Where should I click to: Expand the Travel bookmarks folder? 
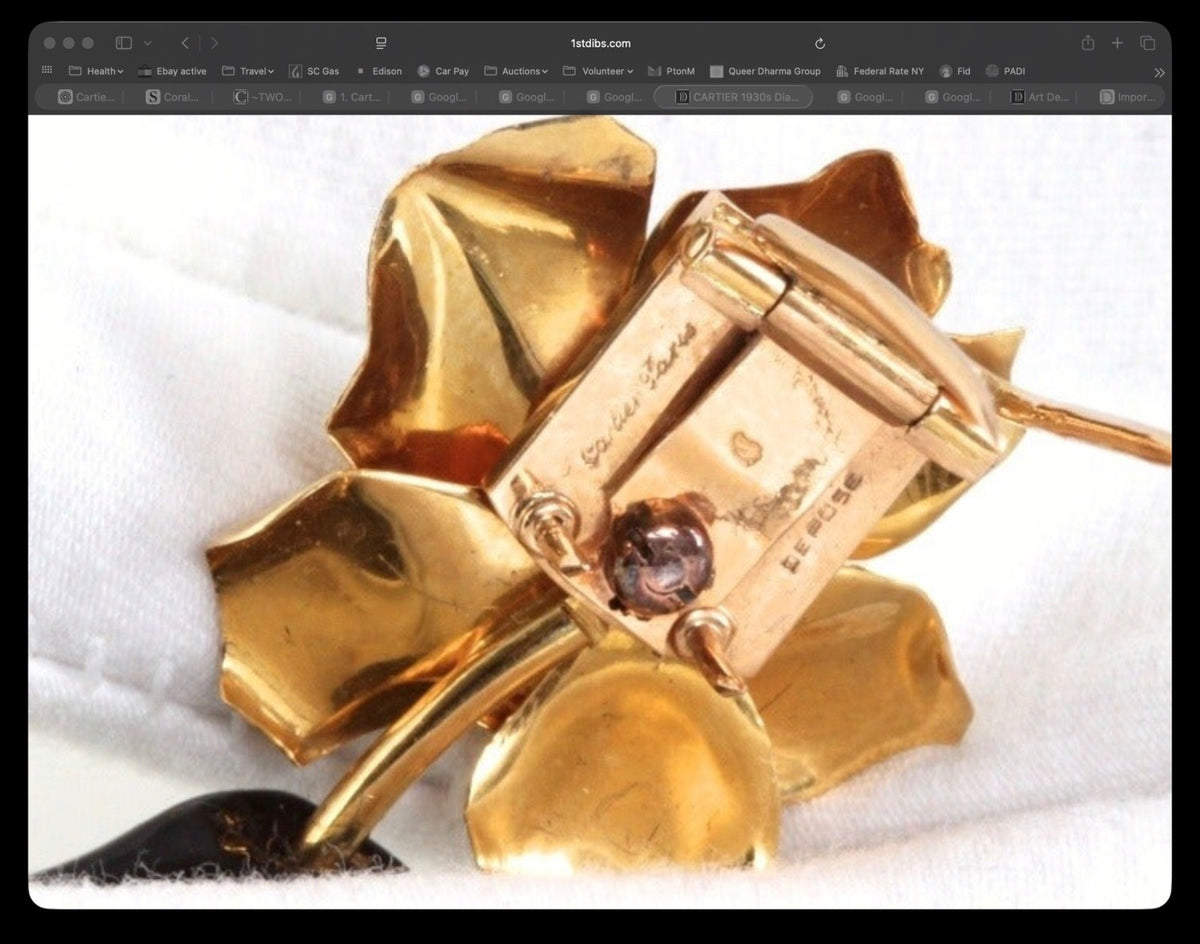[x=248, y=71]
